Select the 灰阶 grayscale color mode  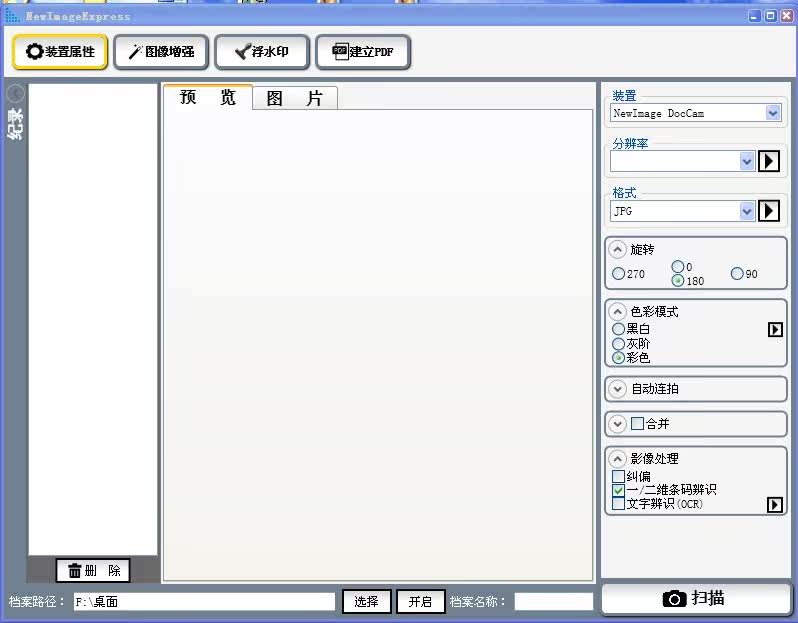pyautogui.click(x=618, y=344)
